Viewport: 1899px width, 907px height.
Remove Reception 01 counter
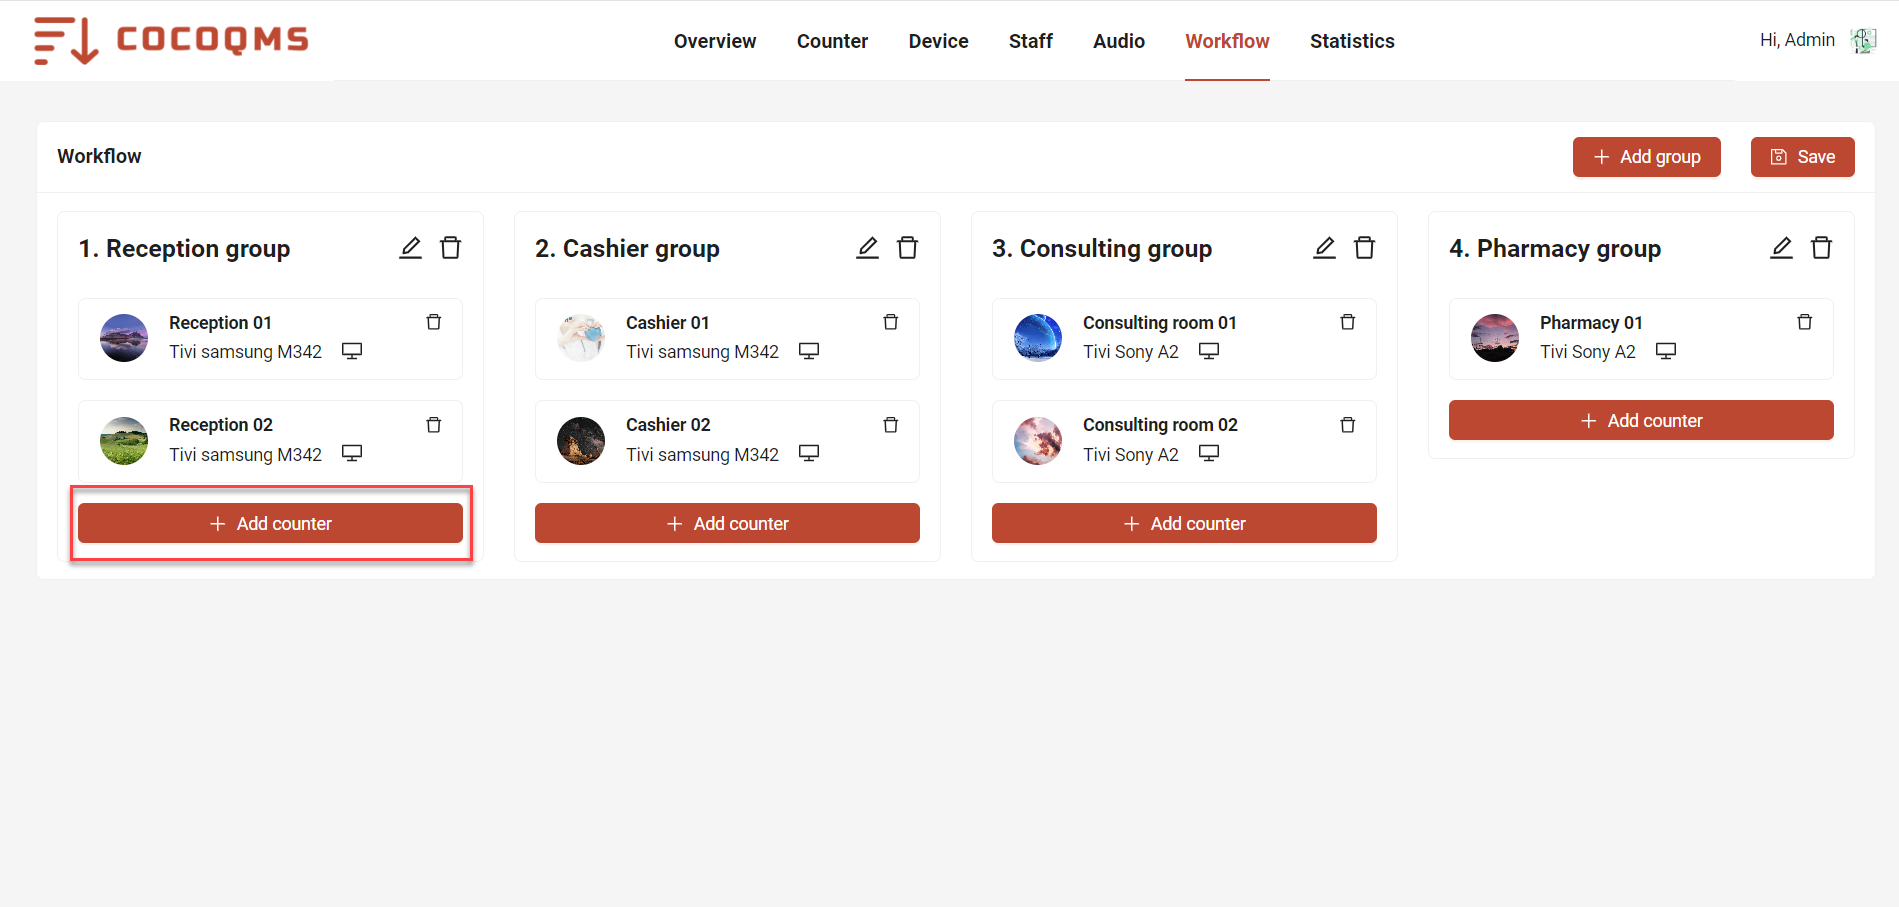[x=434, y=322]
